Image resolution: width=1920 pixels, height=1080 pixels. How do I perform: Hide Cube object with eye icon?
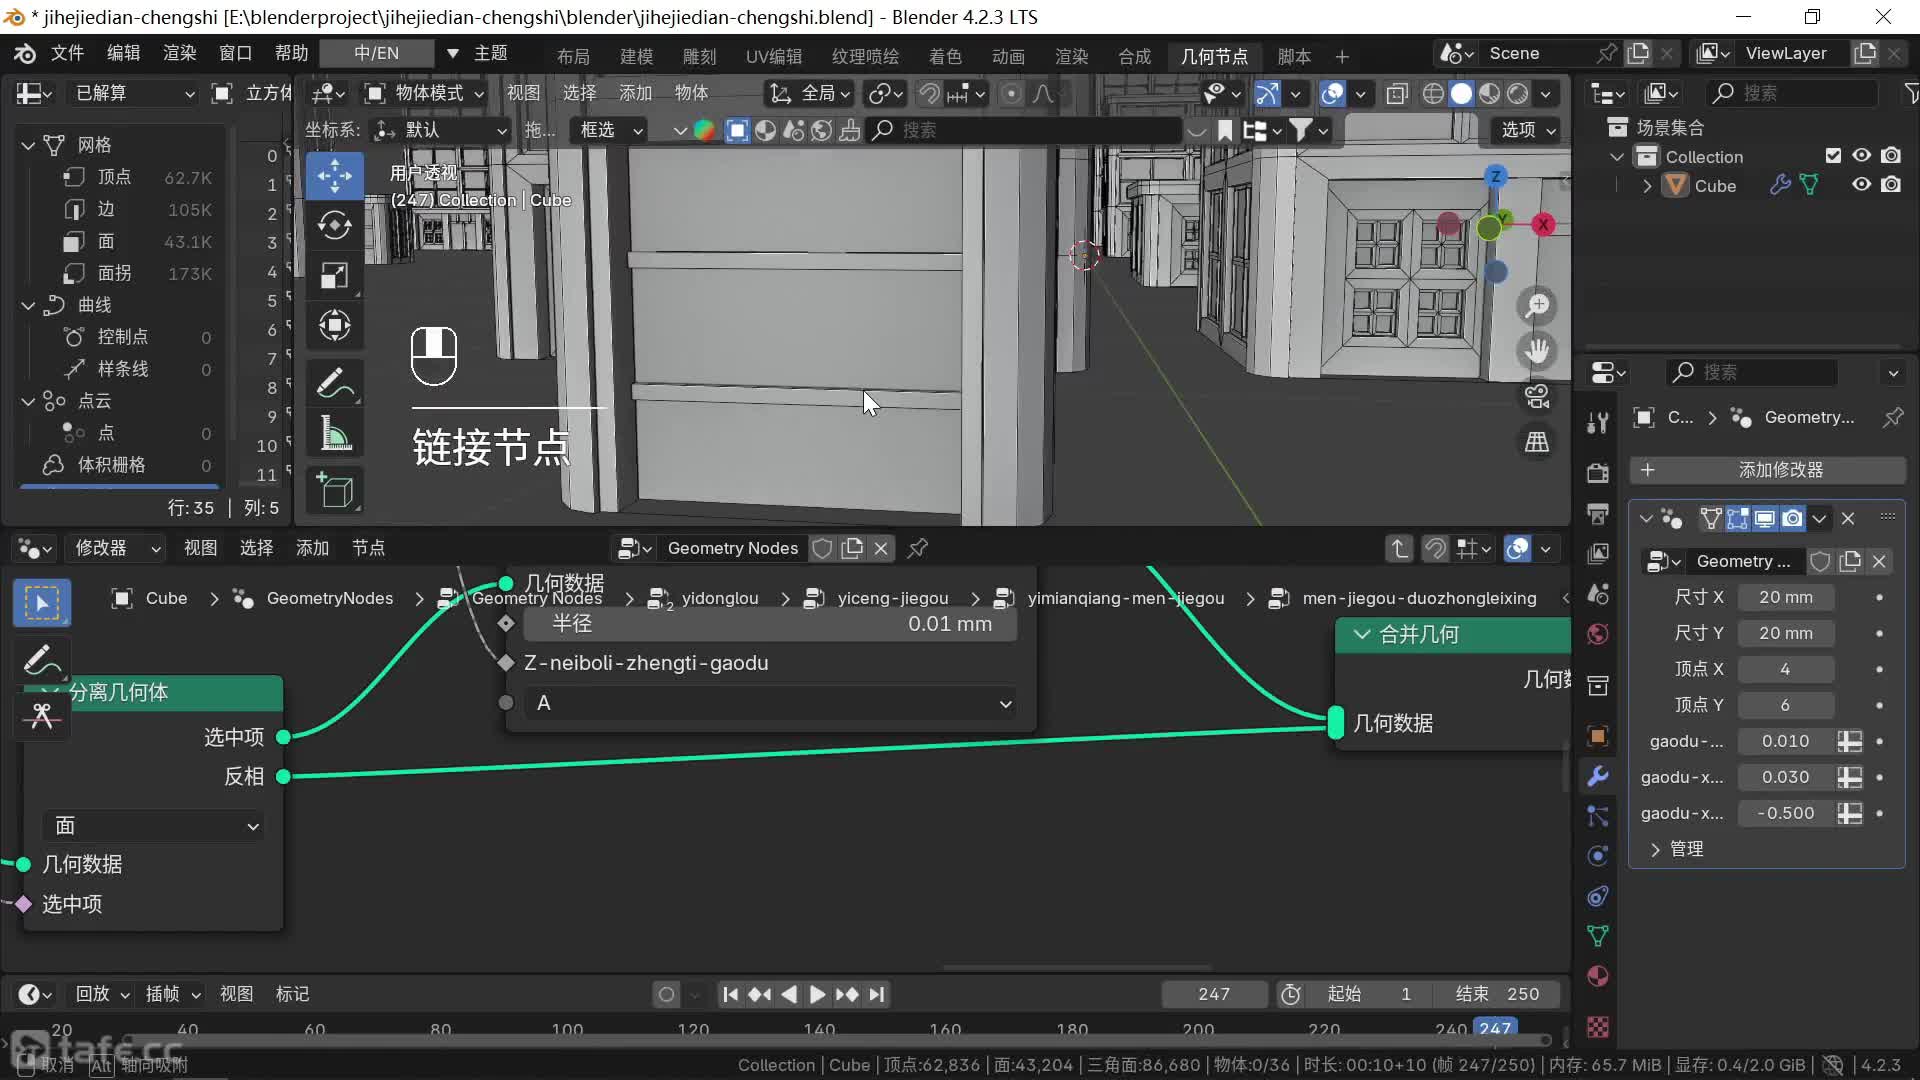tap(1861, 185)
